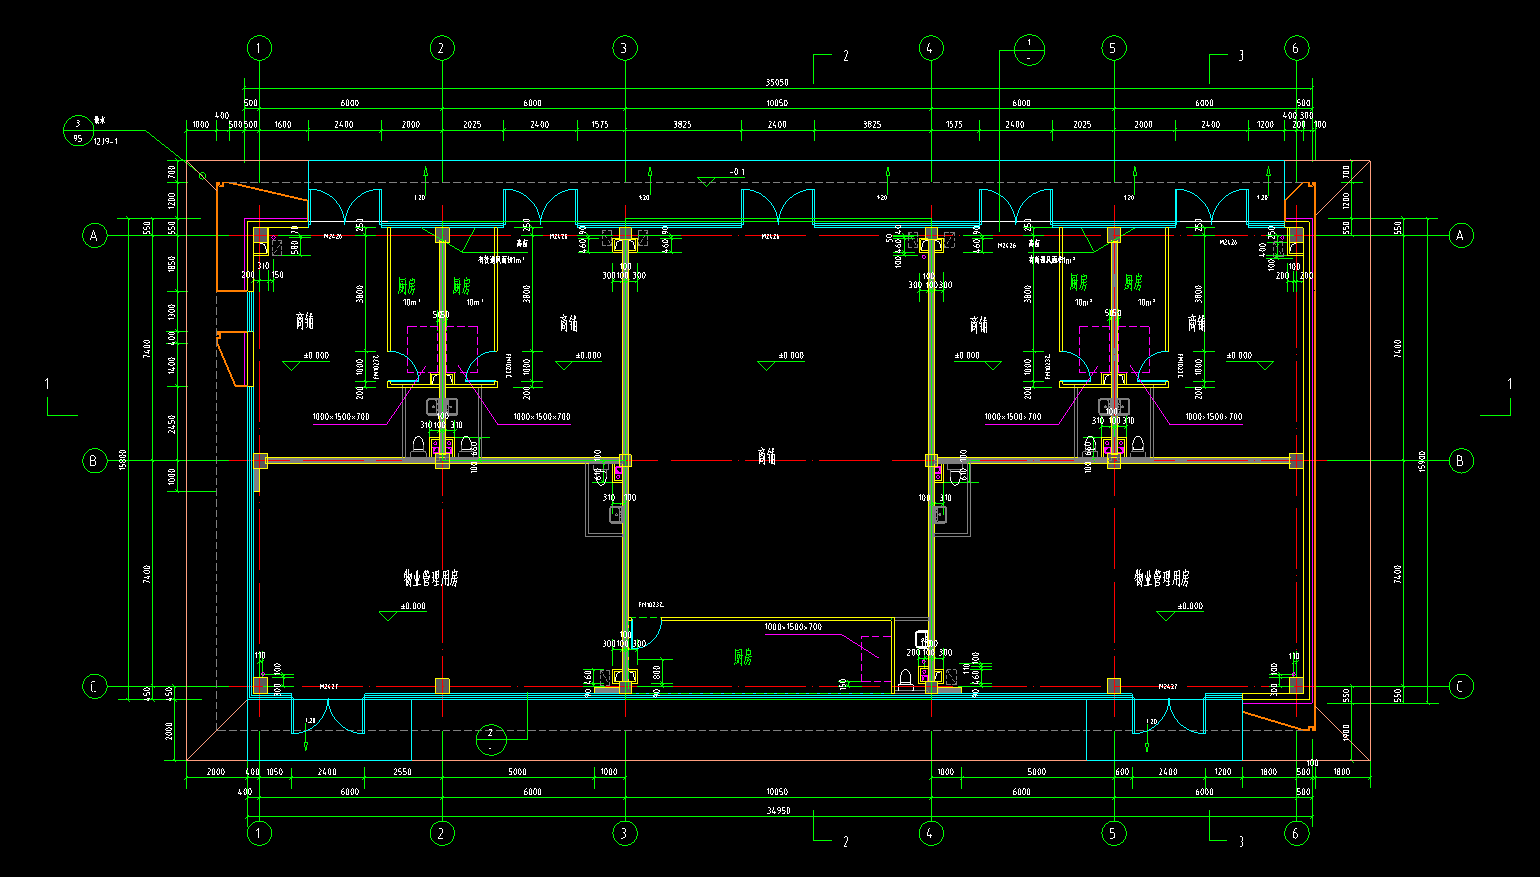
Task: Click the ±0.000 elevation in central shop
Action: coord(791,355)
